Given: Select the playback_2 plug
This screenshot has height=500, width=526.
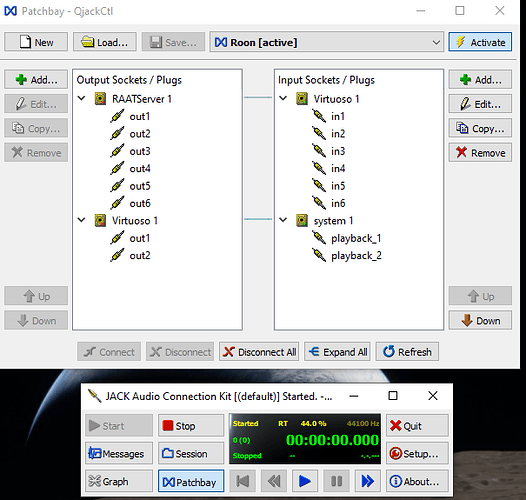Looking at the screenshot, I should click(356, 256).
